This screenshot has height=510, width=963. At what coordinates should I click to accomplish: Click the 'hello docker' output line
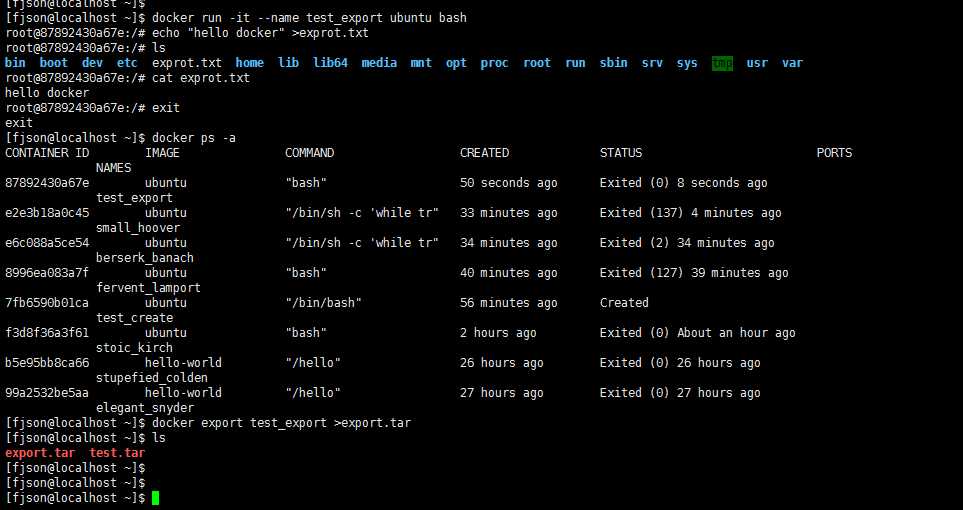tap(47, 93)
